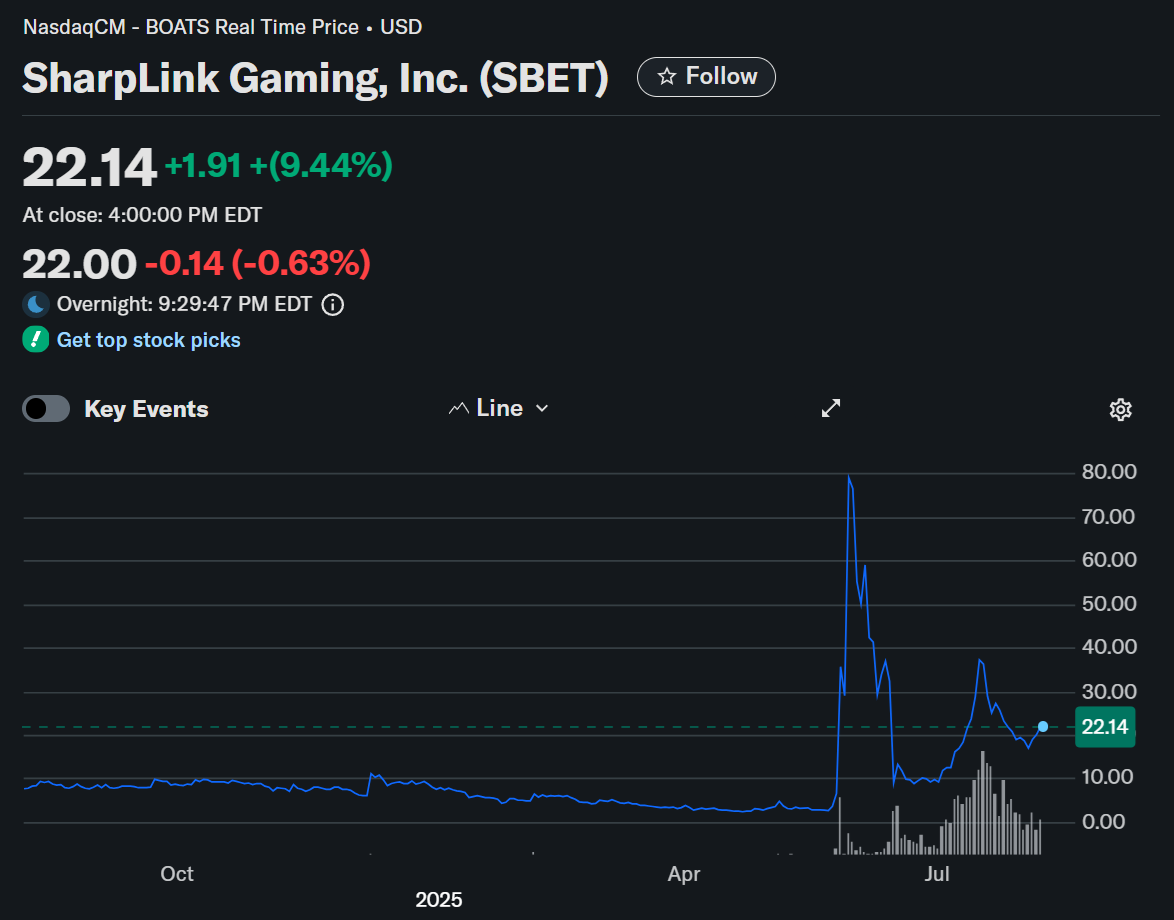Screen dimensions: 1174x920
Task: Click the 30.00 y-axis label
Action: click(x=1110, y=691)
